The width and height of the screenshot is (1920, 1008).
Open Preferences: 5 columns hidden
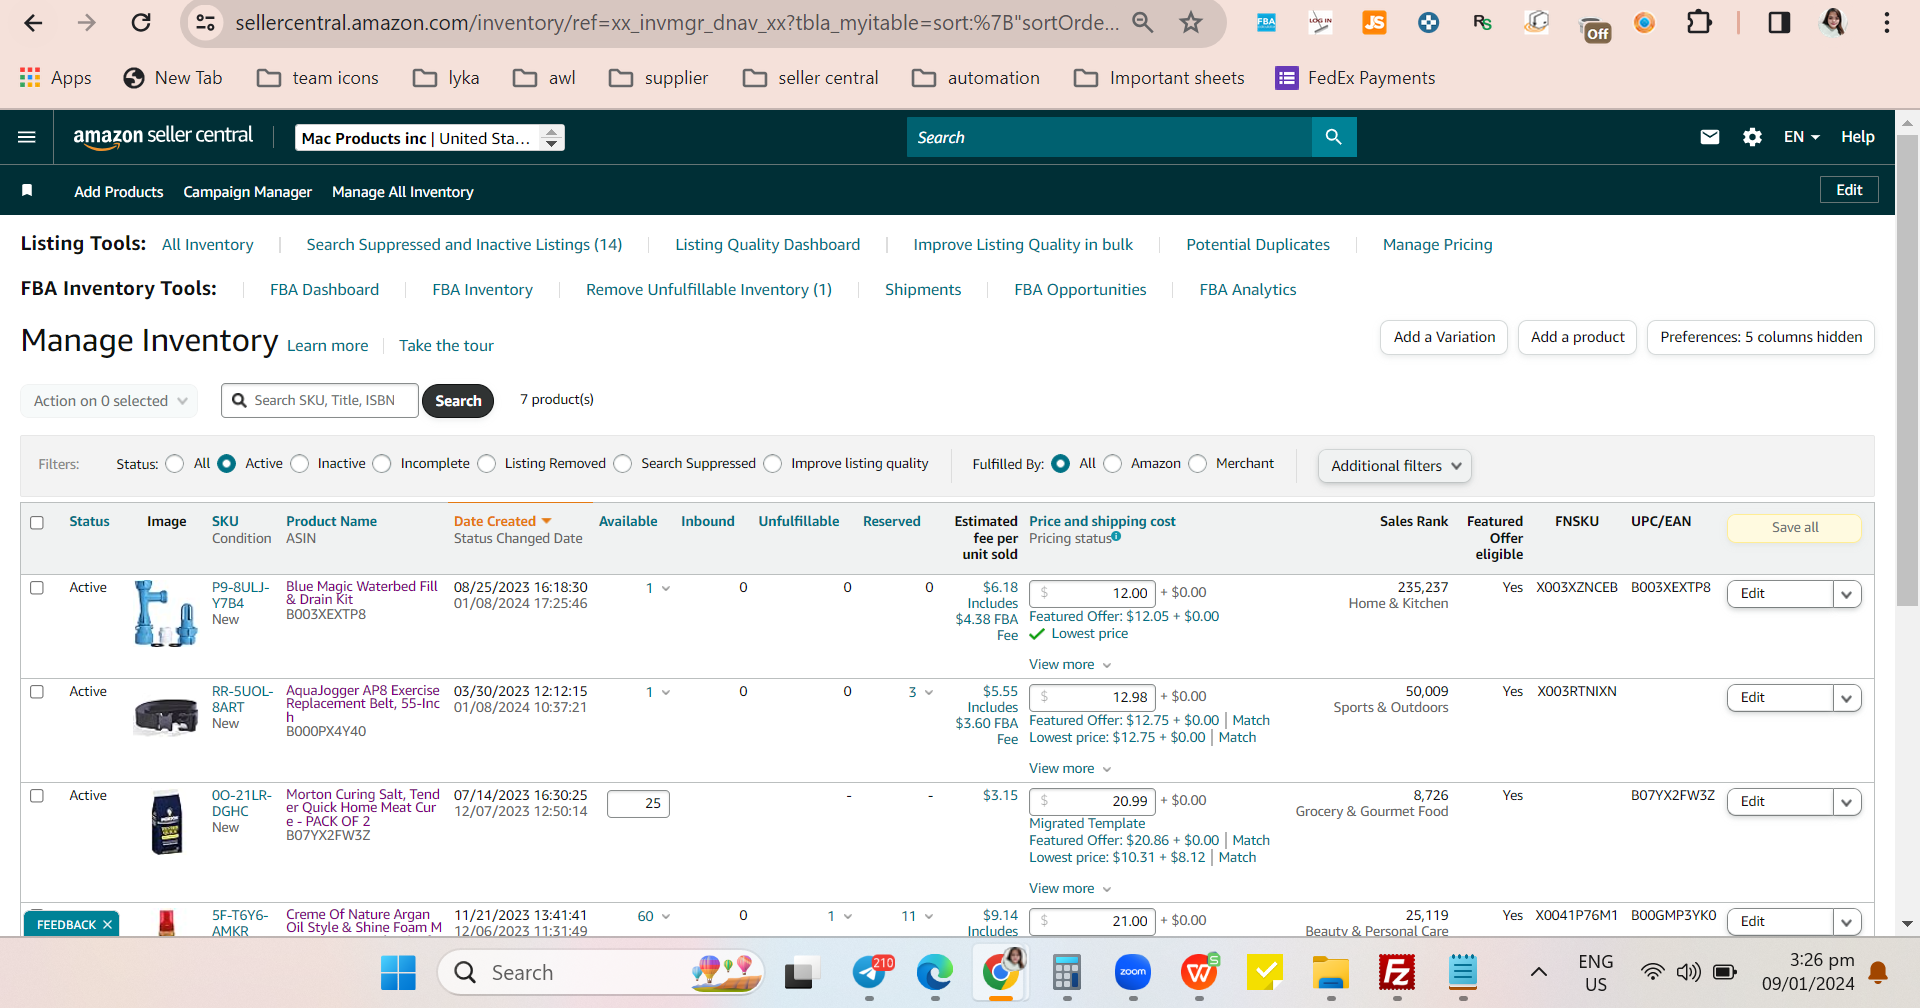point(1761,338)
